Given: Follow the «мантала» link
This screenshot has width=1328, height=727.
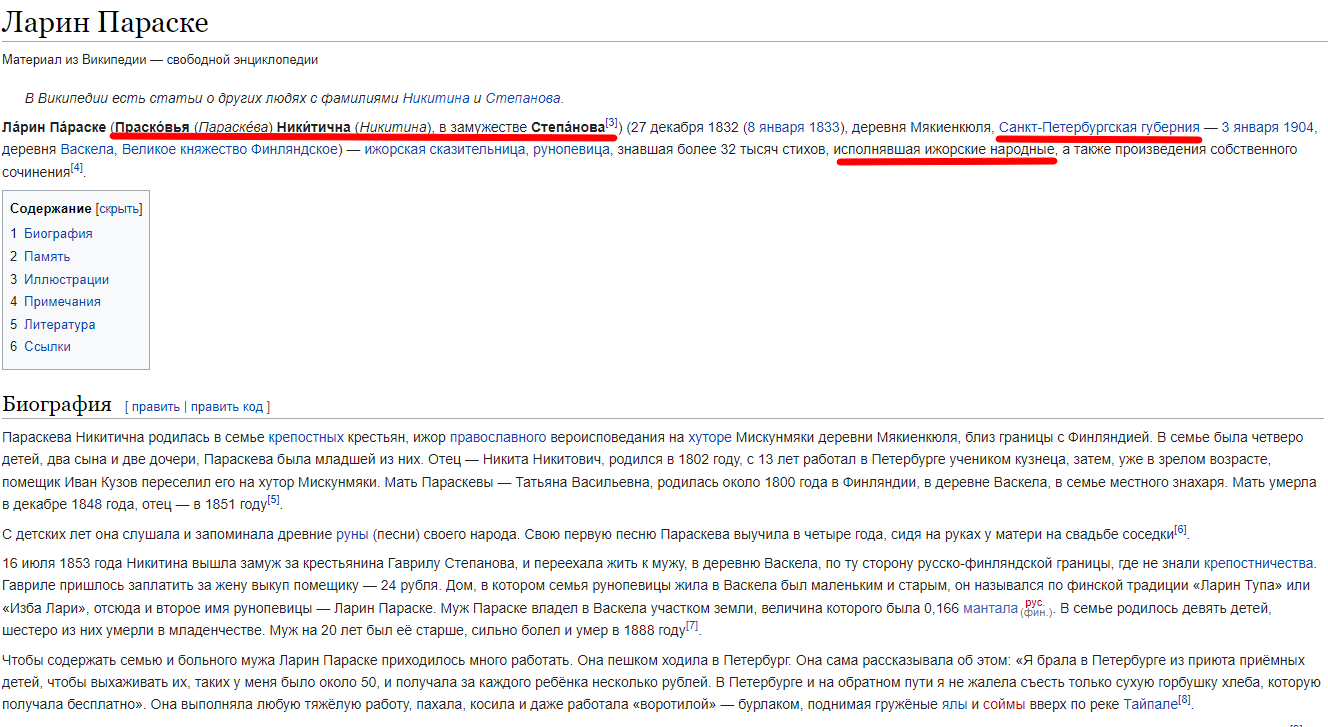Looking at the screenshot, I should pyautogui.click(x=989, y=607).
